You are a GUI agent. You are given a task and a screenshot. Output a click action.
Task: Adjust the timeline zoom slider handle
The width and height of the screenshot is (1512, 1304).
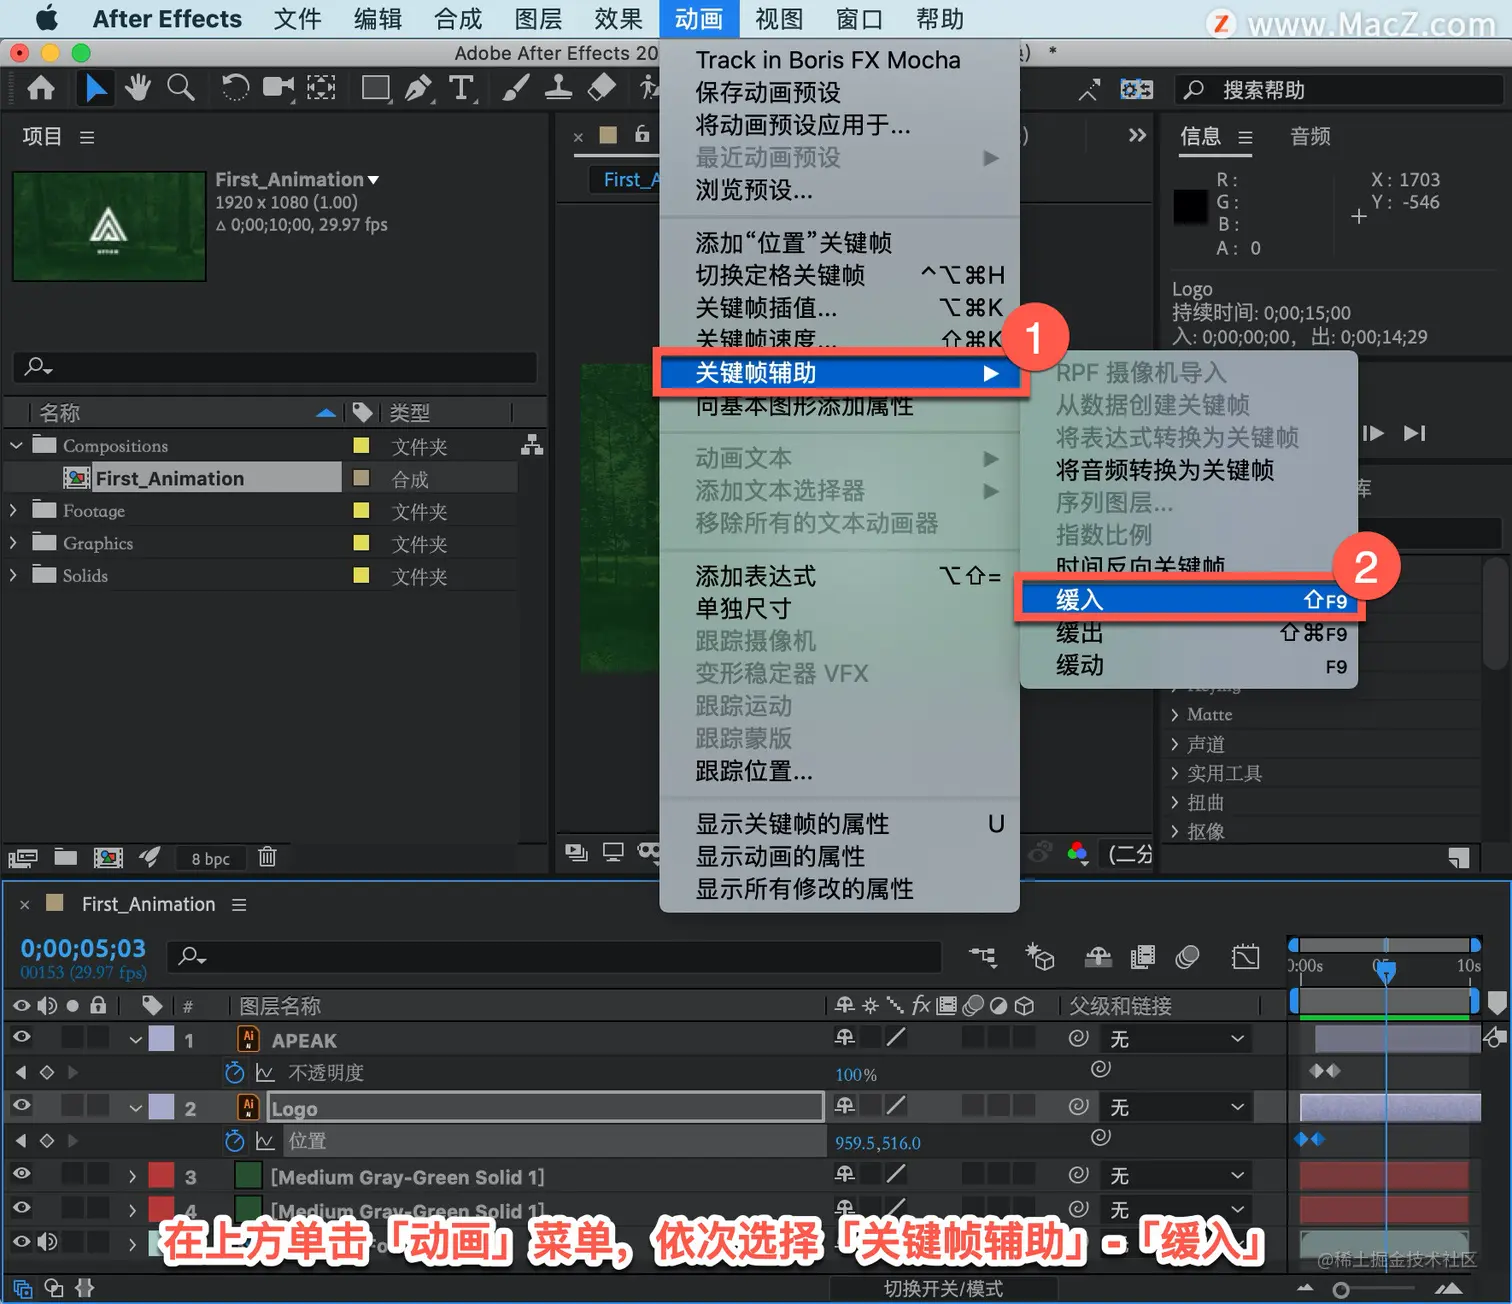pos(1341,1290)
